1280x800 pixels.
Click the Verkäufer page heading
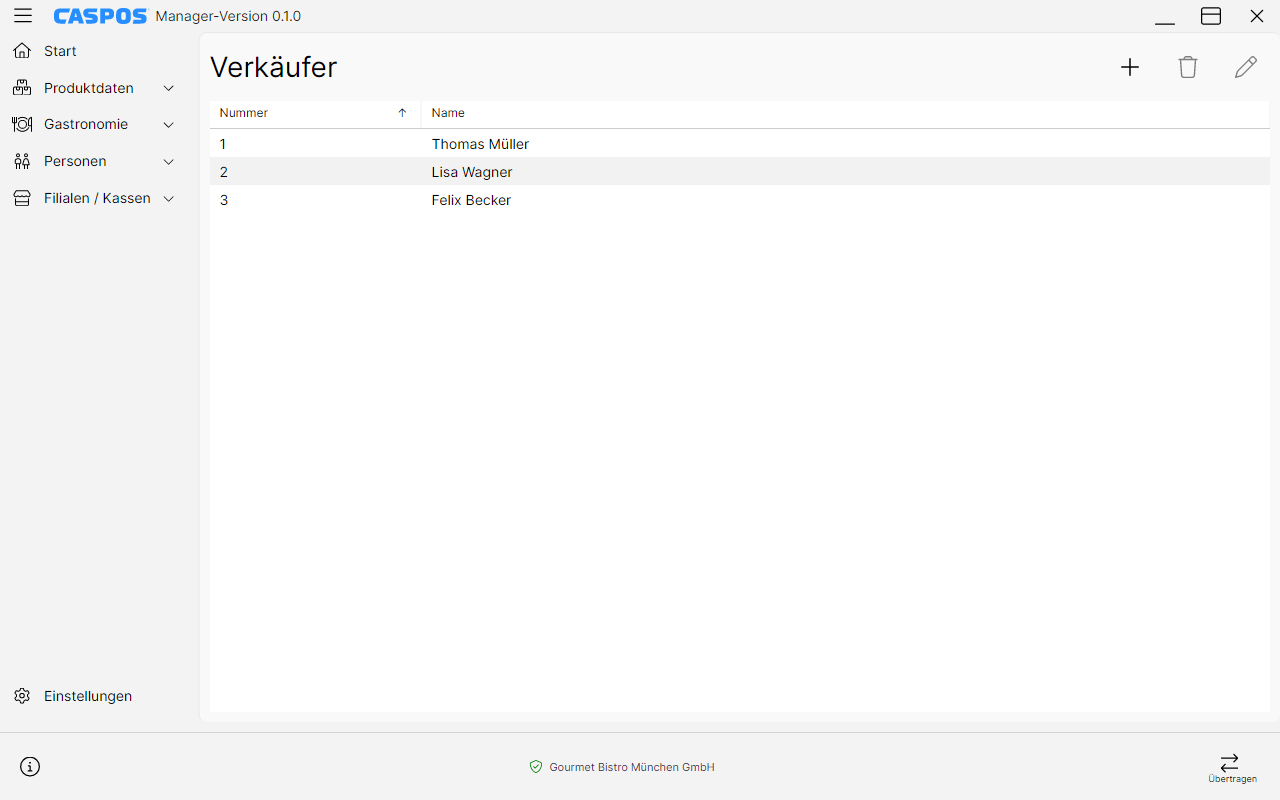click(x=274, y=67)
